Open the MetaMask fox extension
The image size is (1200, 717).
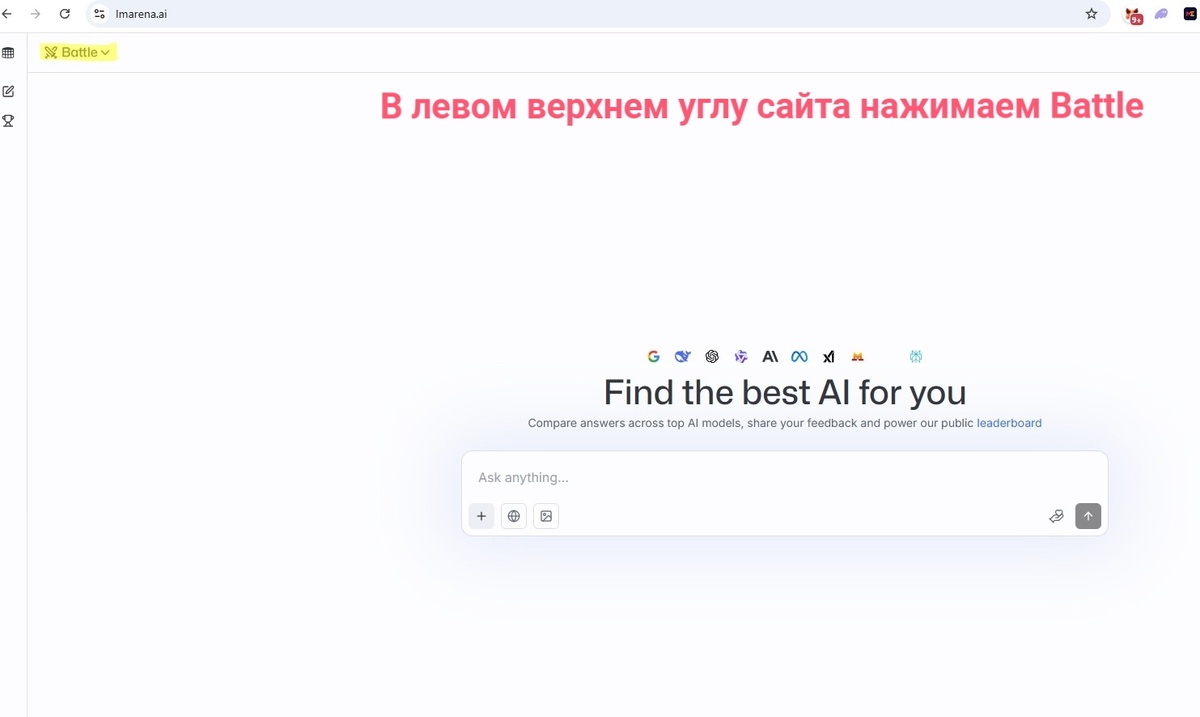pyautogui.click(x=1134, y=15)
